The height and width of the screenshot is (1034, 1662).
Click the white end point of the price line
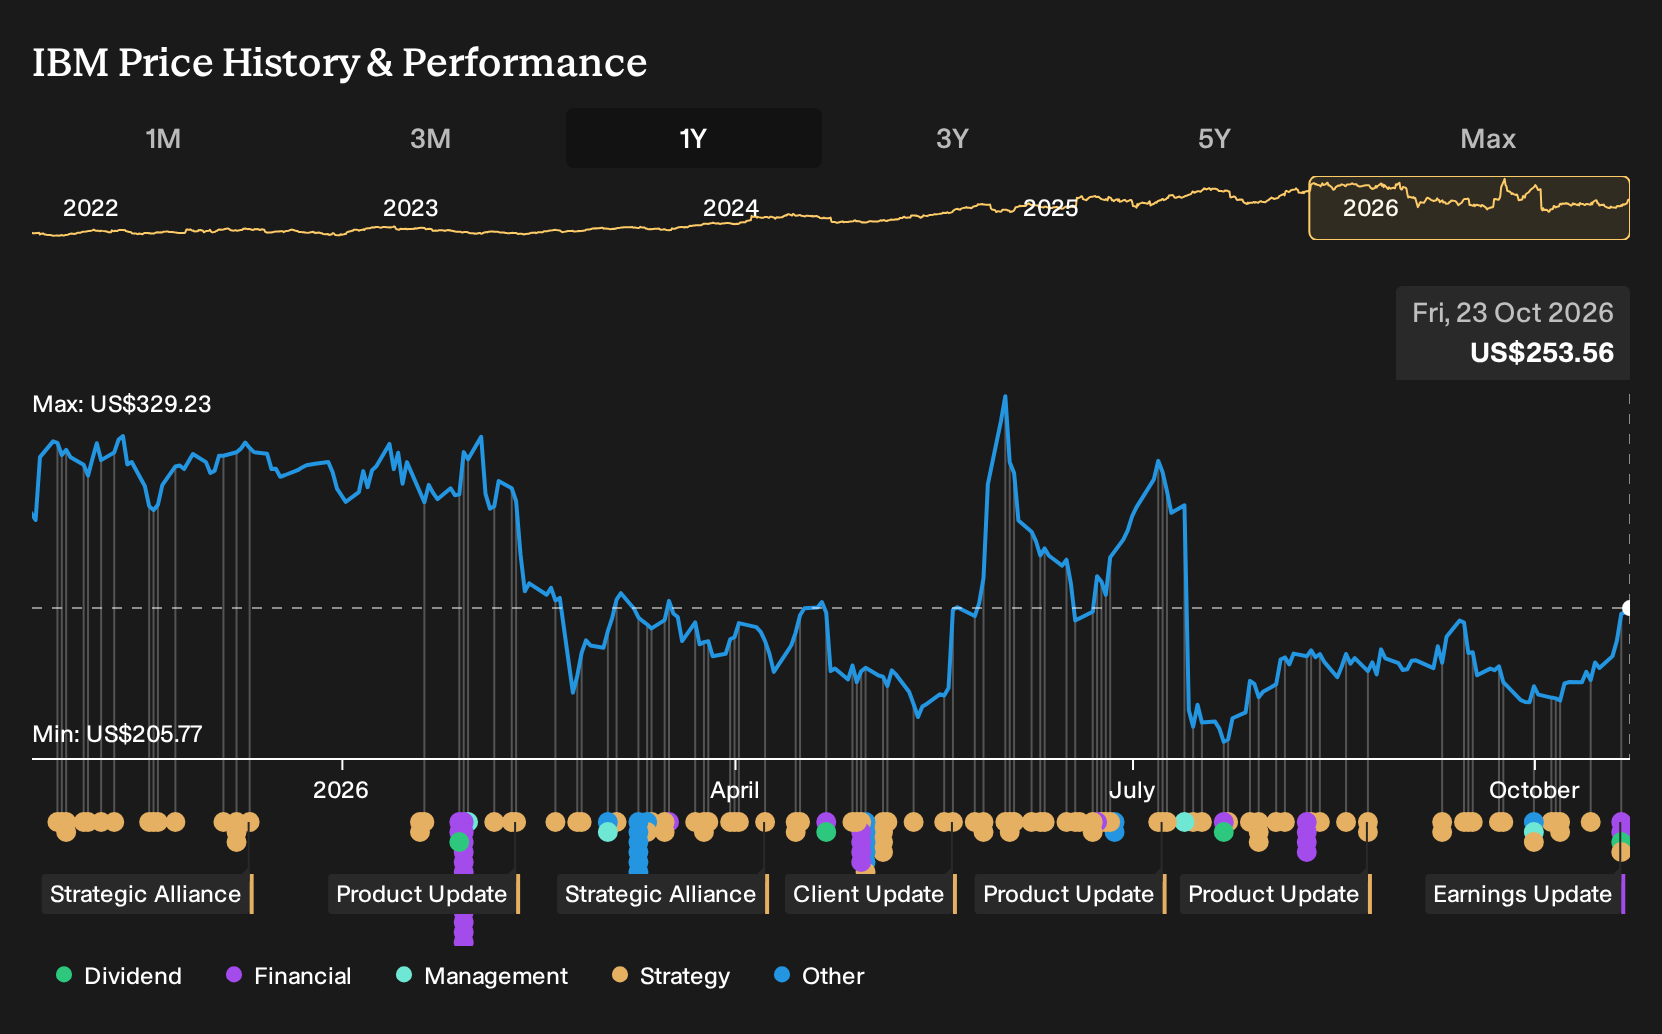tap(1628, 608)
